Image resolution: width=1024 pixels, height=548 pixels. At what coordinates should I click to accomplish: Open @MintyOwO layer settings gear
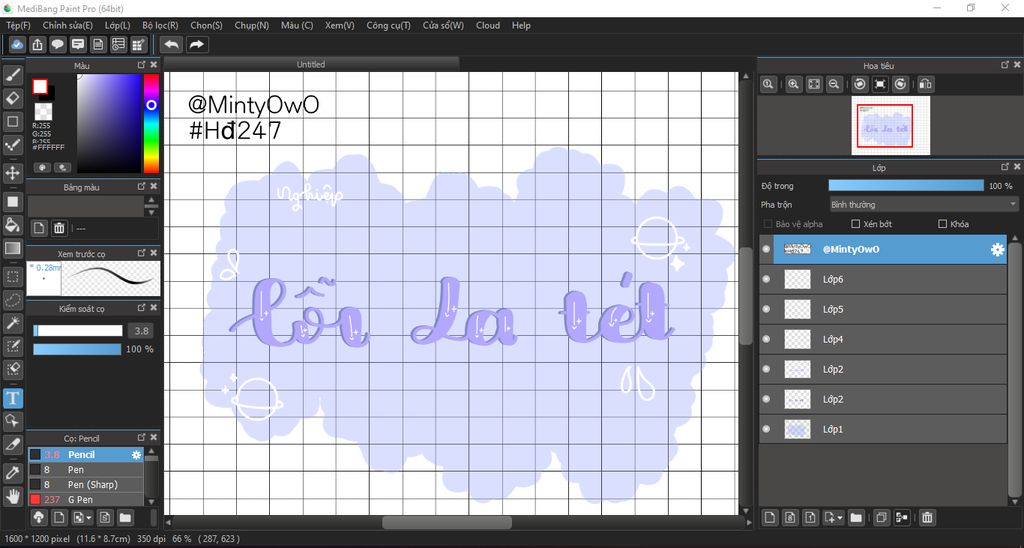997,250
